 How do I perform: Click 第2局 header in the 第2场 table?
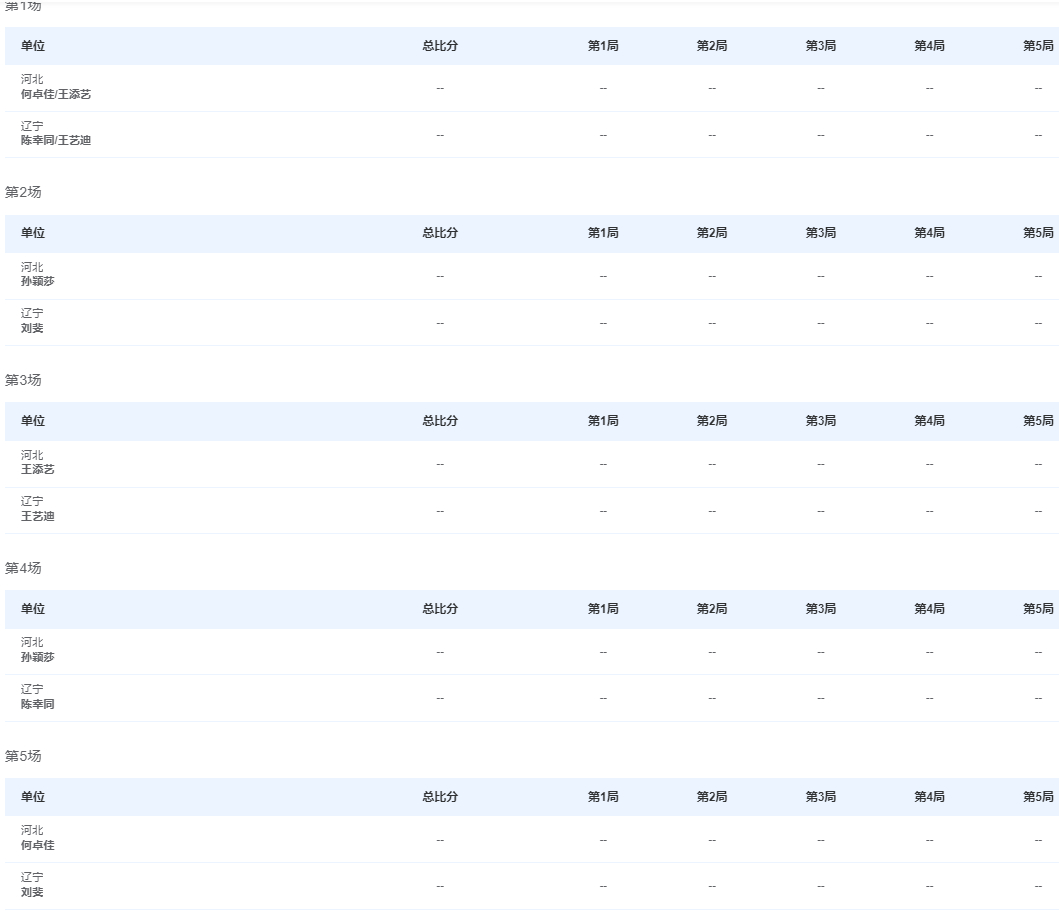(712, 233)
